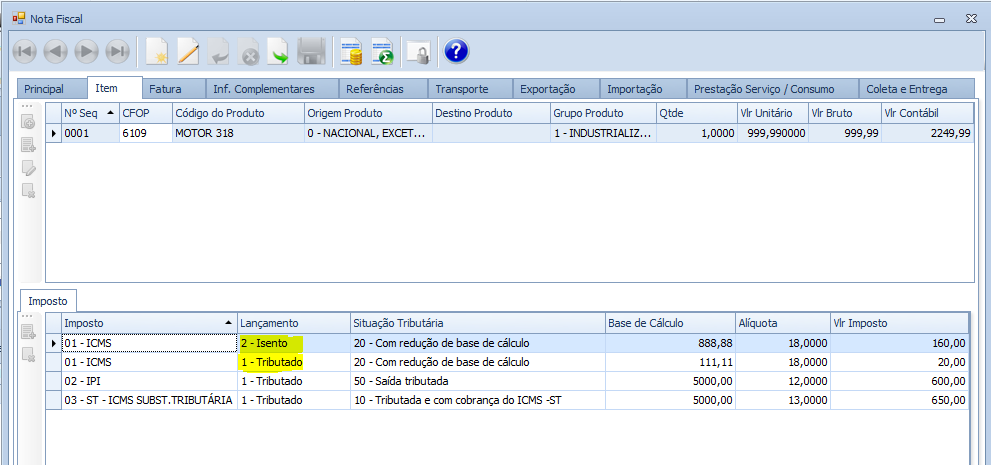Open help with the blue question mark

[x=456, y=51]
